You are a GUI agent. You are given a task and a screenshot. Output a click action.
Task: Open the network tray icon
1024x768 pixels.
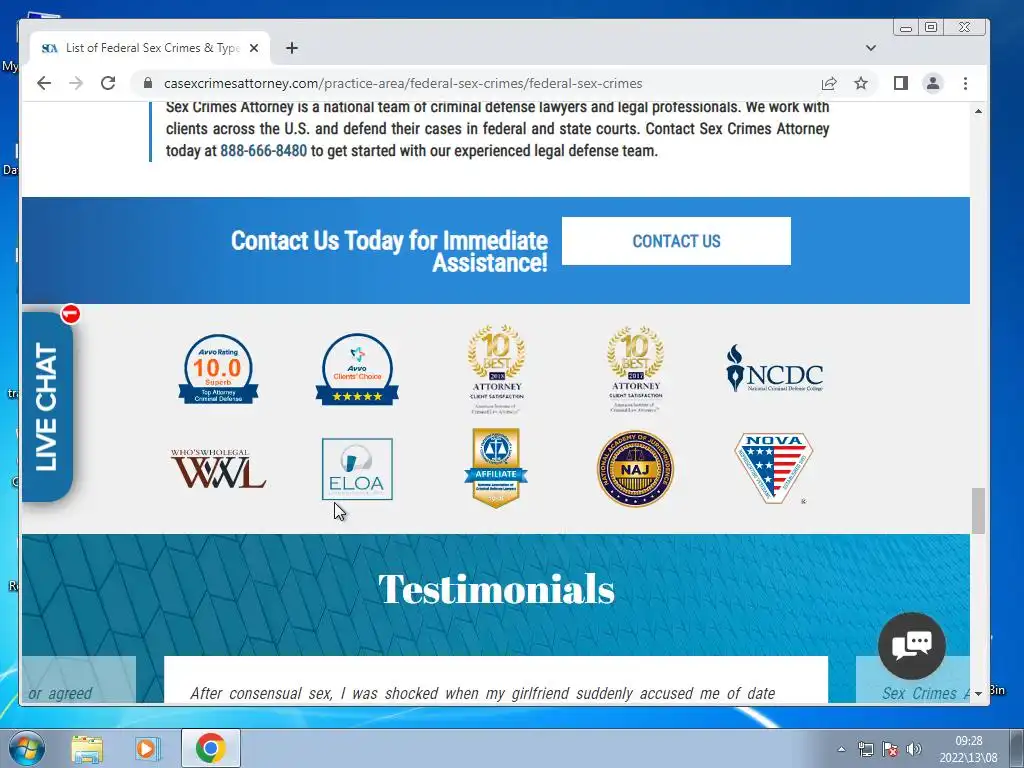pyautogui.click(x=865, y=749)
